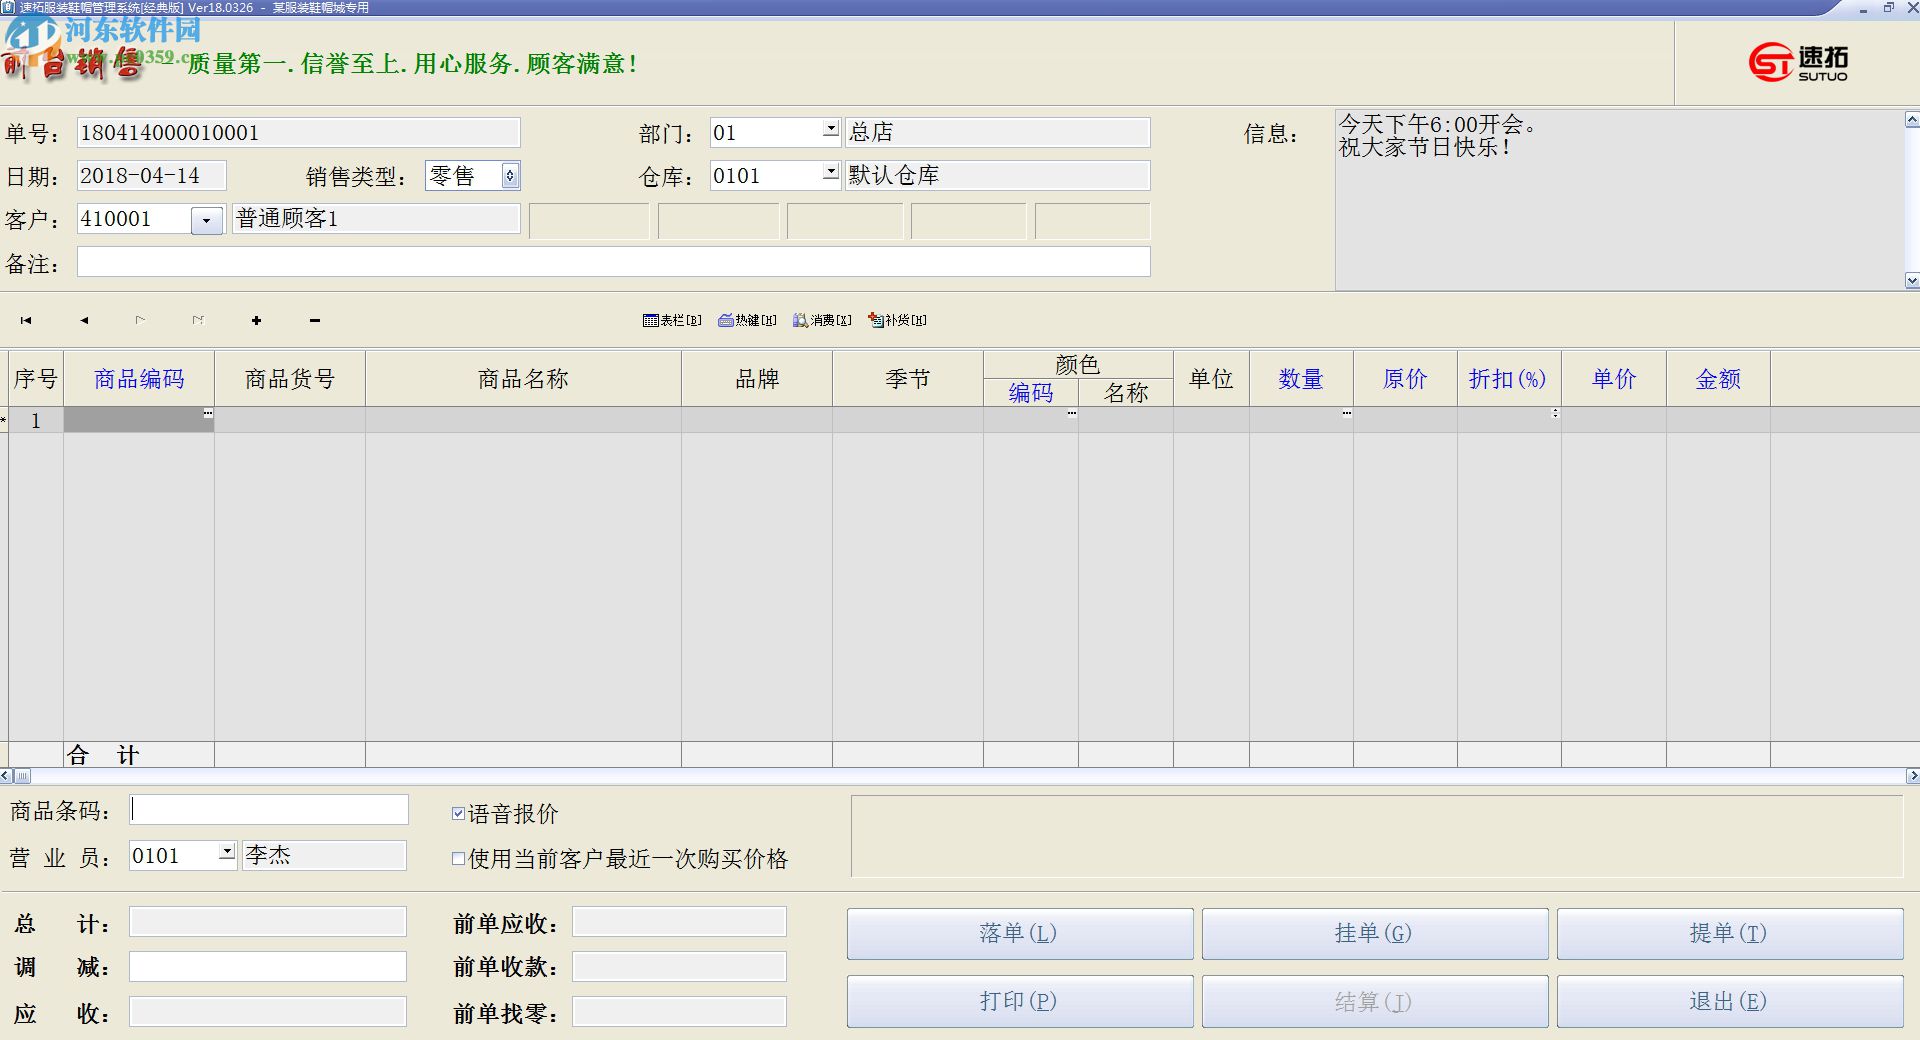This screenshot has width=1920, height=1040.
Task: Jump to the first record arrow
Action: [26, 320]
